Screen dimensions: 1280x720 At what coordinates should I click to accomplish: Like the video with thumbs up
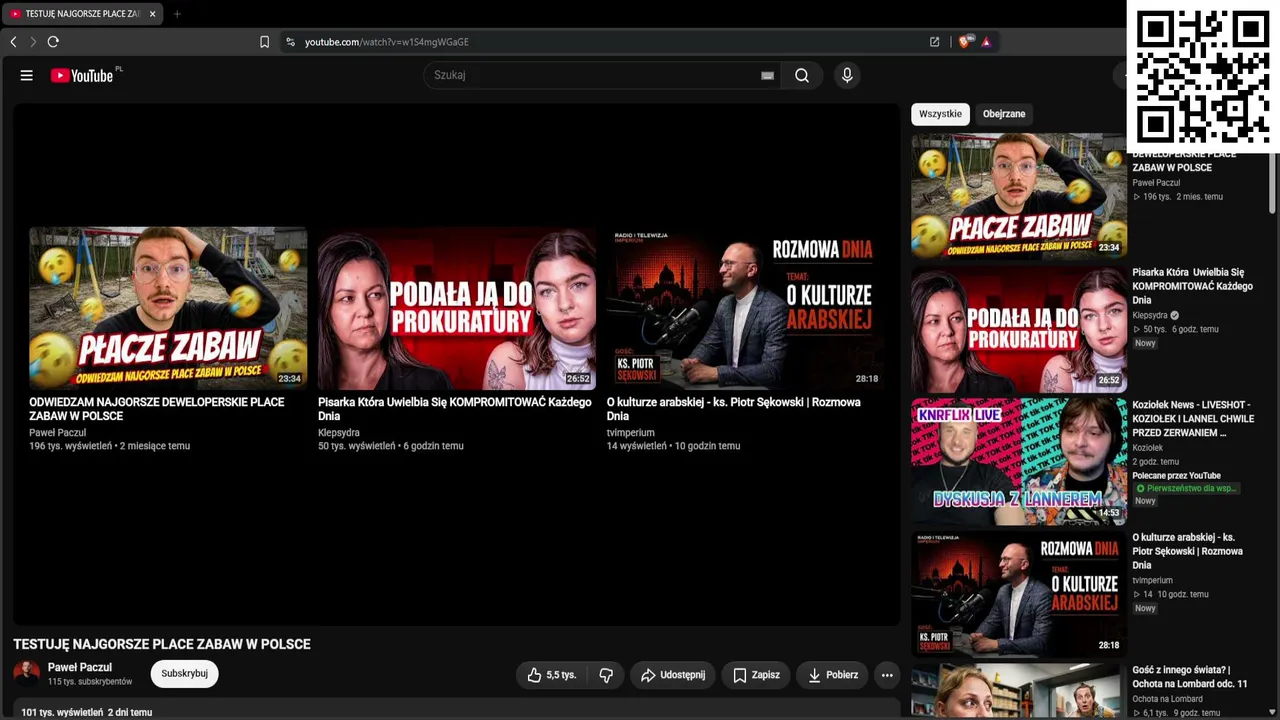[552, 675]
